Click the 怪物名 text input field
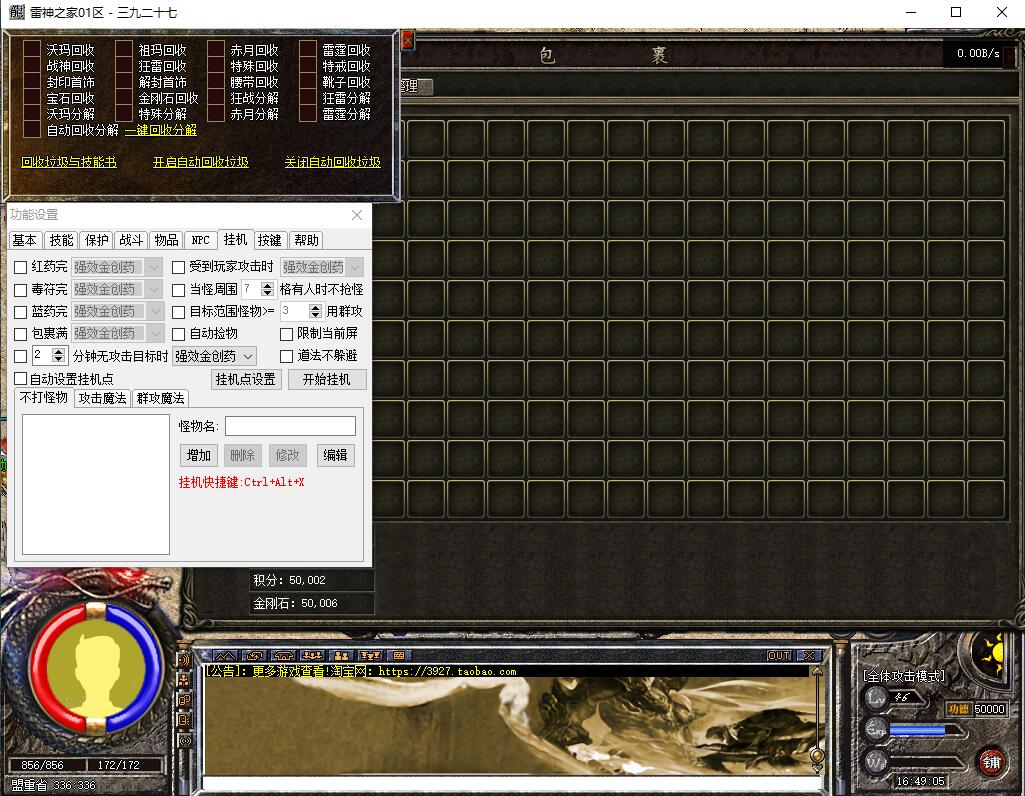The image size is (1025, 796). pos(290,427)
